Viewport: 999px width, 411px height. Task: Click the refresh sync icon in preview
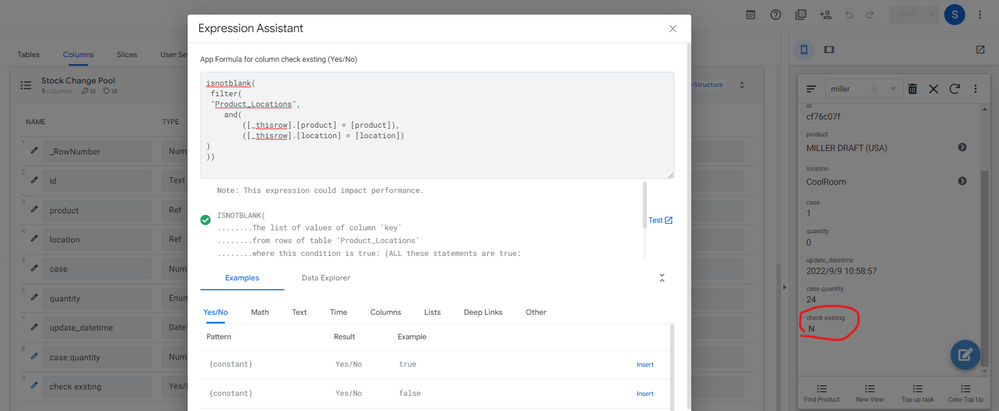point(954,89)
